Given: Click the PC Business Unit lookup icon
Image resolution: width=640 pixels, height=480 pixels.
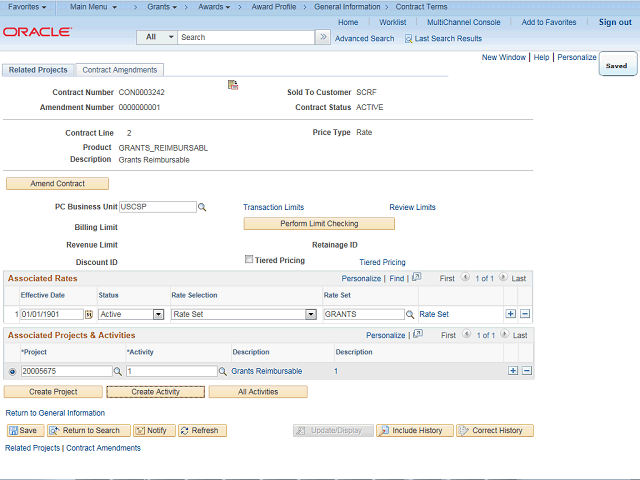Looking at the screenshot, I should 201,207.
